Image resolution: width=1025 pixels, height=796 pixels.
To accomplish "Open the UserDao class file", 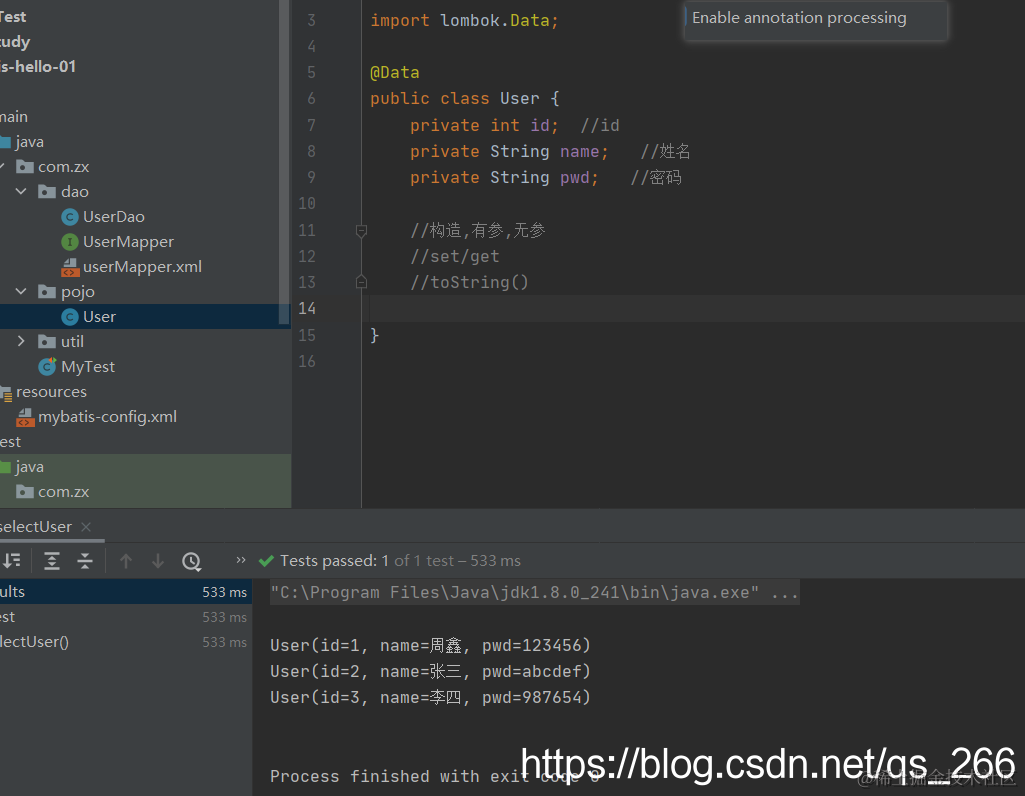I will [113, 216].
